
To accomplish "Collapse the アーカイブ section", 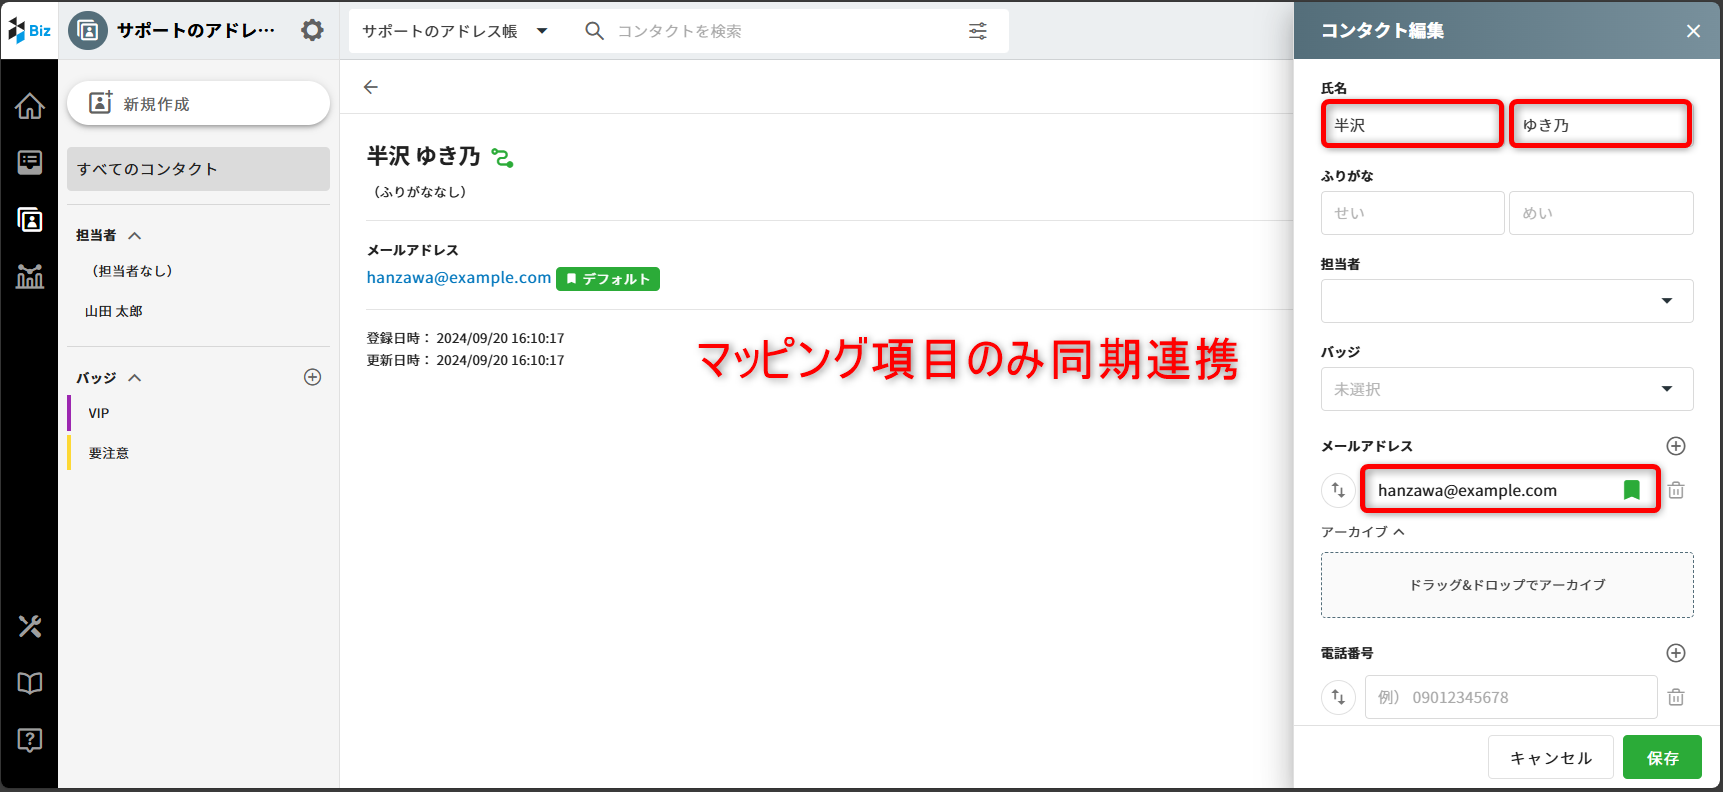I will (x=1399, y=532).
